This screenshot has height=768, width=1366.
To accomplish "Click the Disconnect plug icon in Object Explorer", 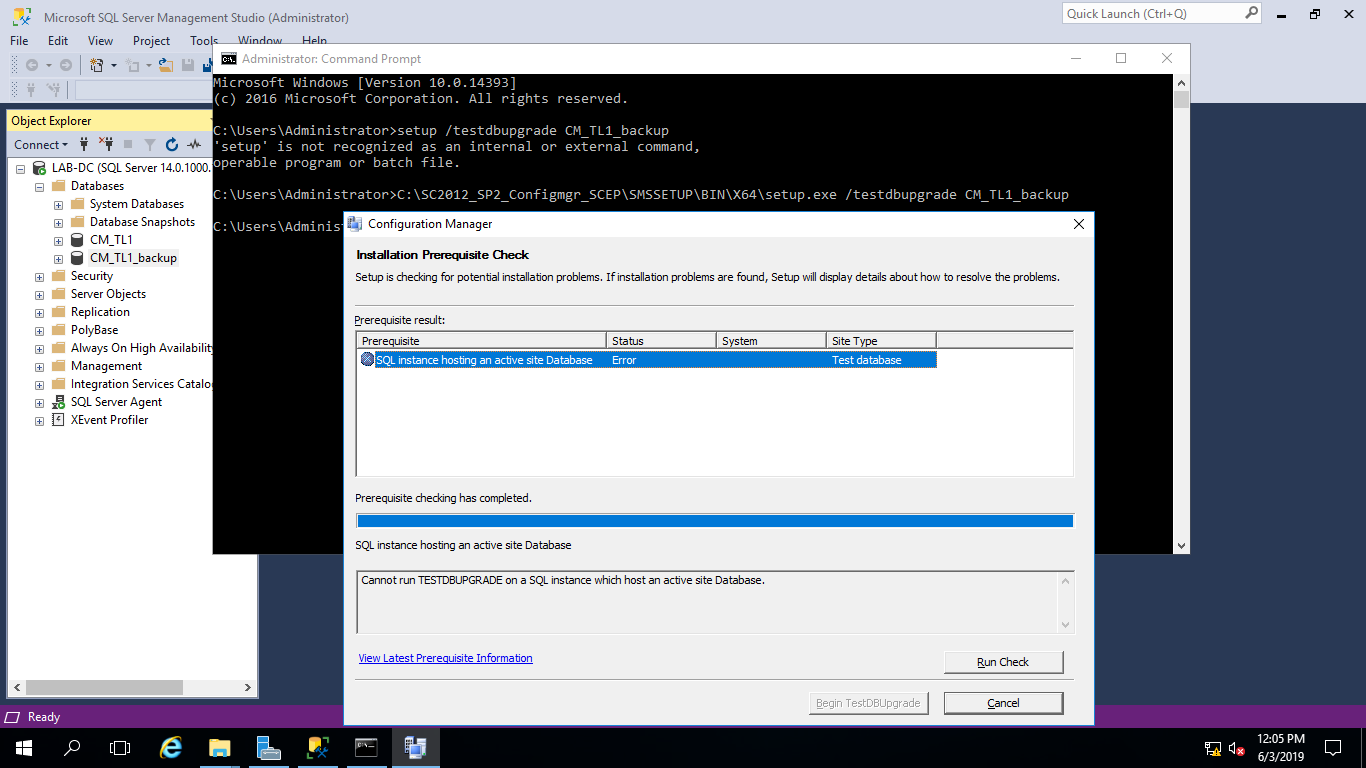I will click(106, 144).
